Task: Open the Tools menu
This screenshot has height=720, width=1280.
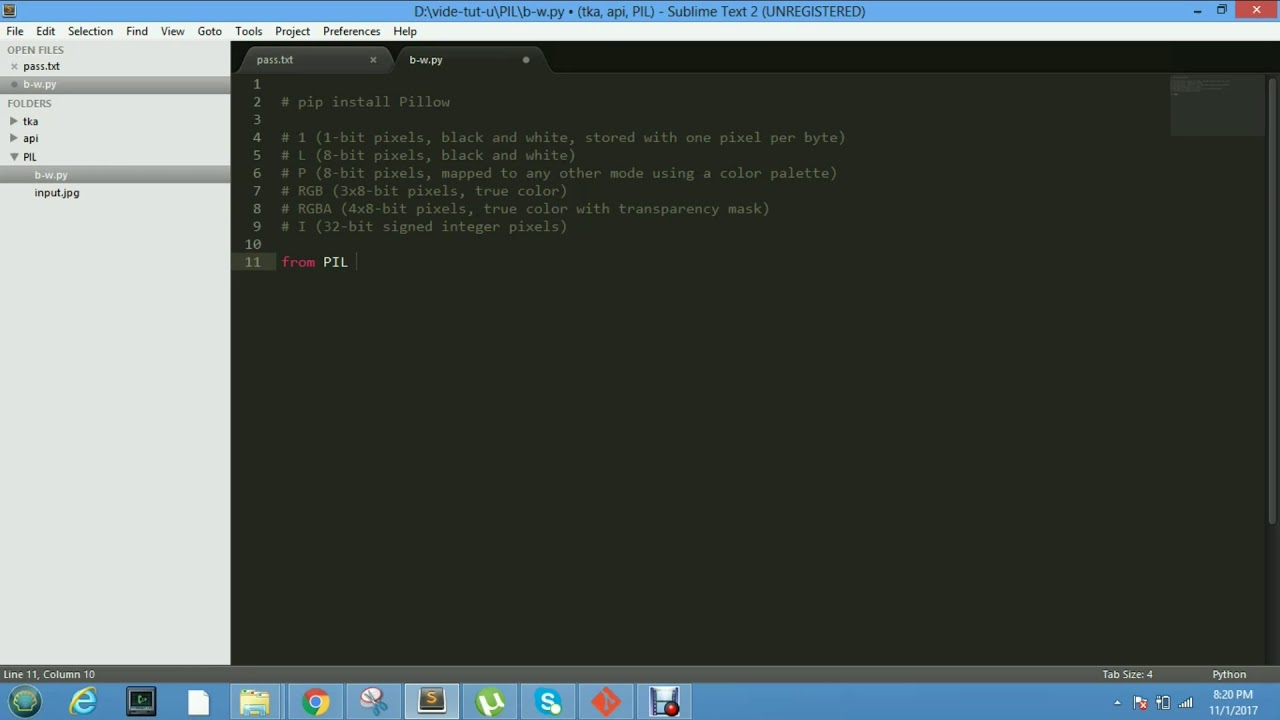Action: [x=249, y=31]
